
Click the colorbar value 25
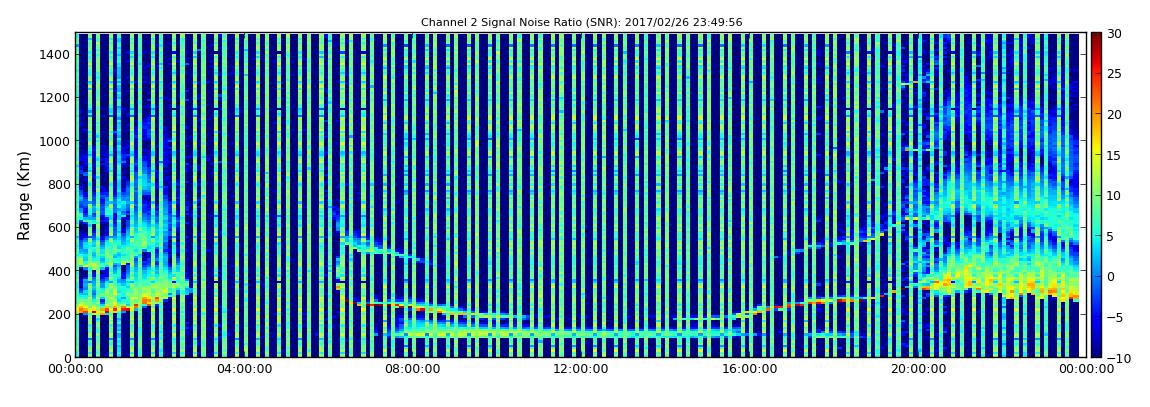coord(1113,73)
